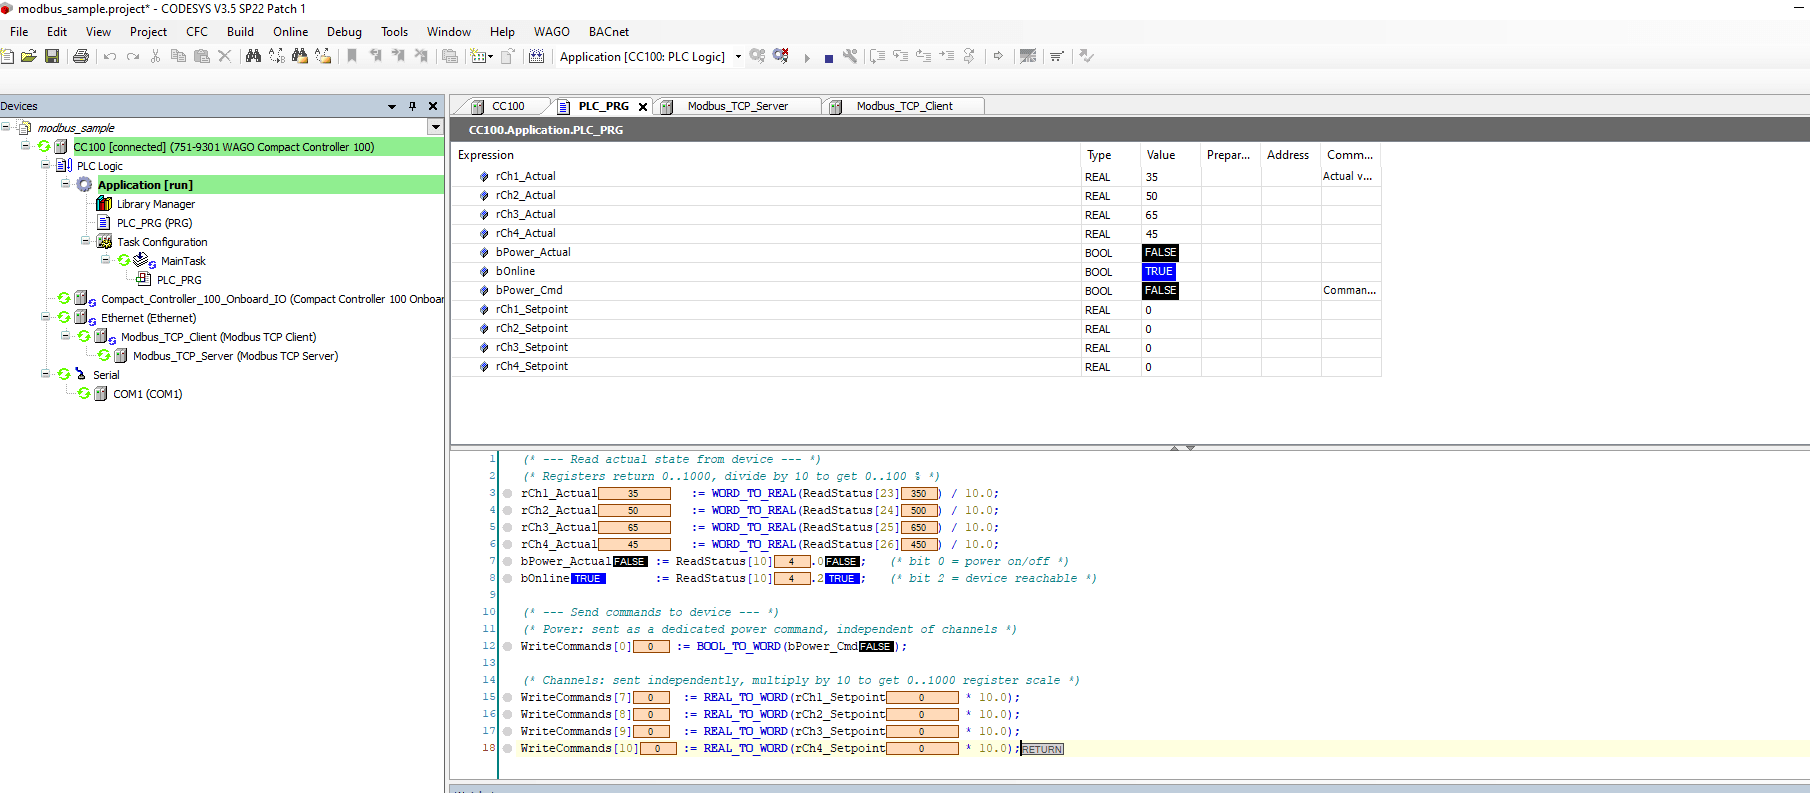Toggle breakpoint on code line 15
The height and width of the screenshot is (793, 1810).
pos(508,698)
